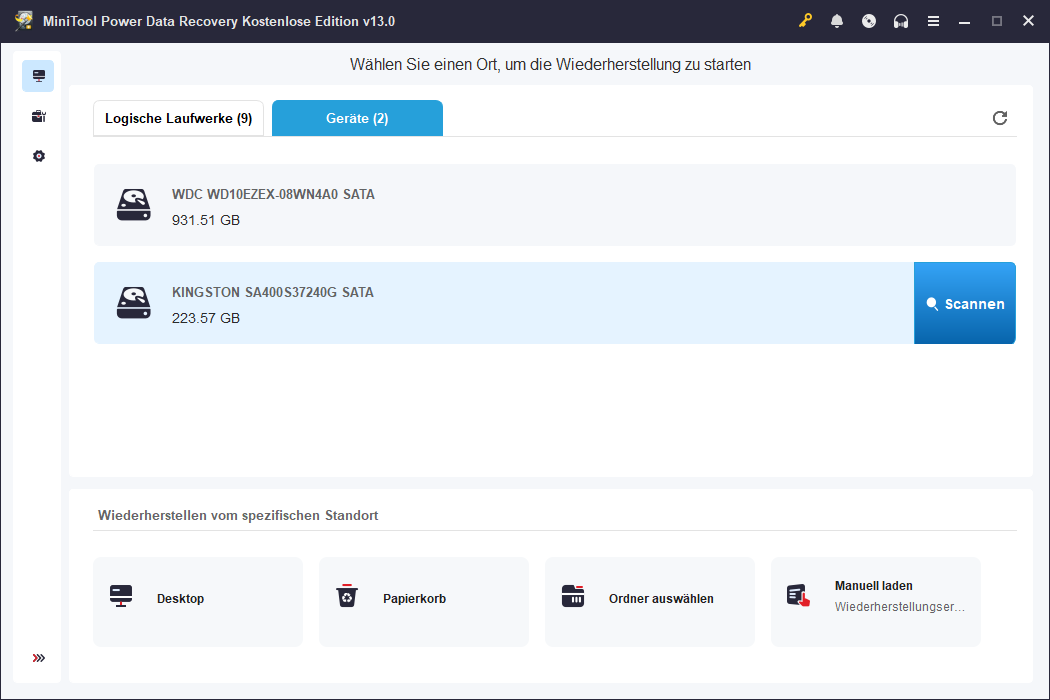Image resolution: width=1050 pixels, height=700 pixels.
Task: Click the Manuell laden icon
Action: 798,596
